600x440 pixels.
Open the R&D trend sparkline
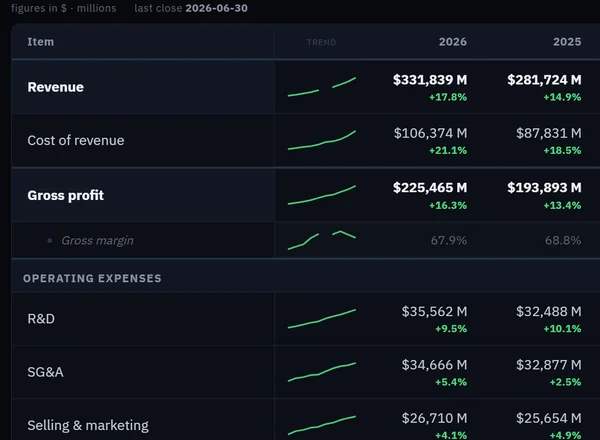322,319
